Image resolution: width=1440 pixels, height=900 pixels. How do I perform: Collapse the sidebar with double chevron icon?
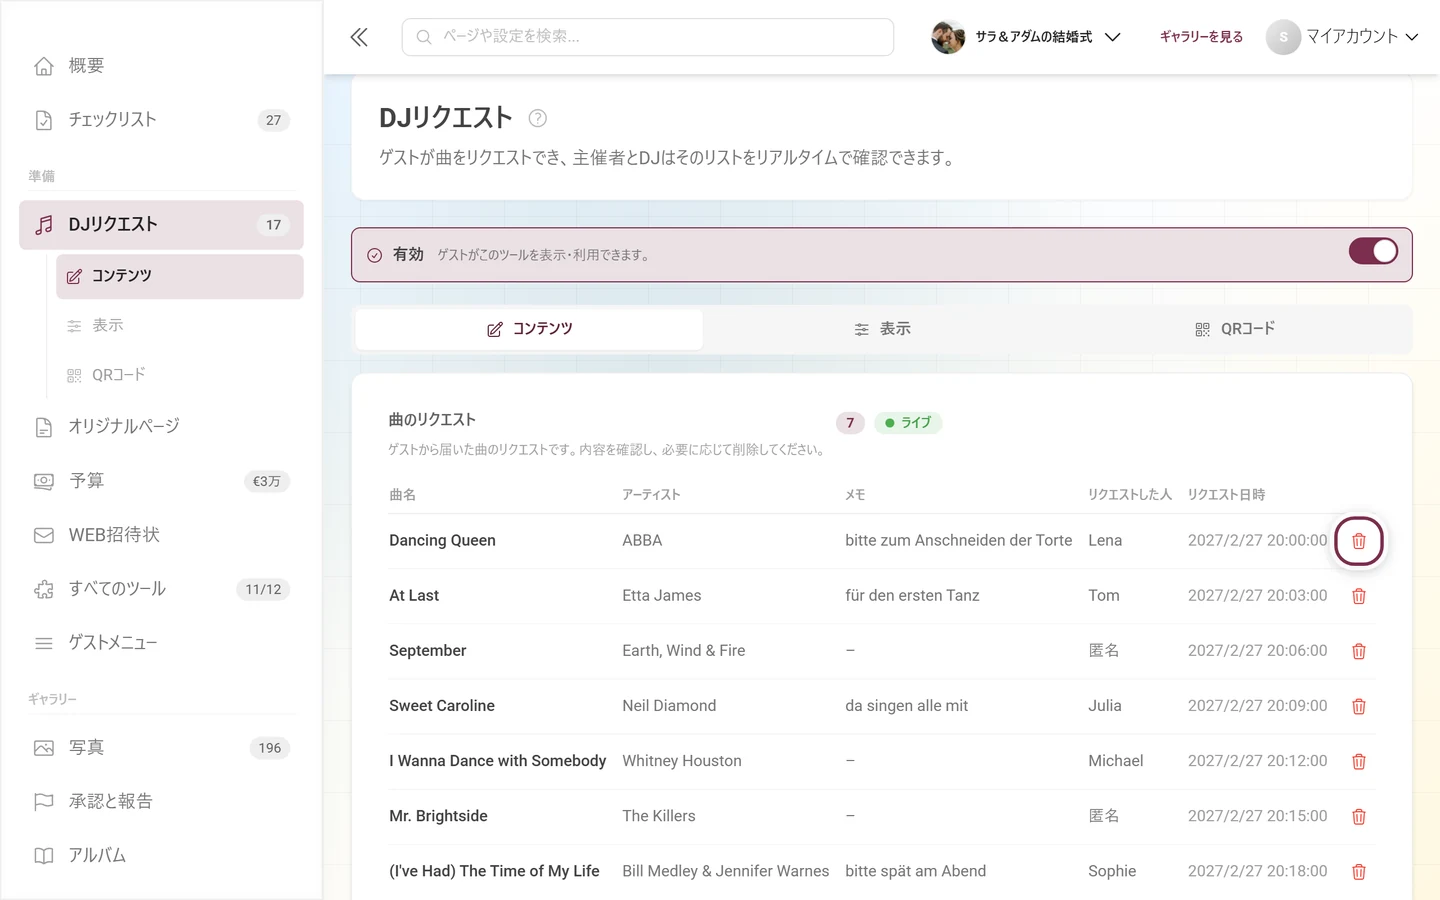click(359, 37)
